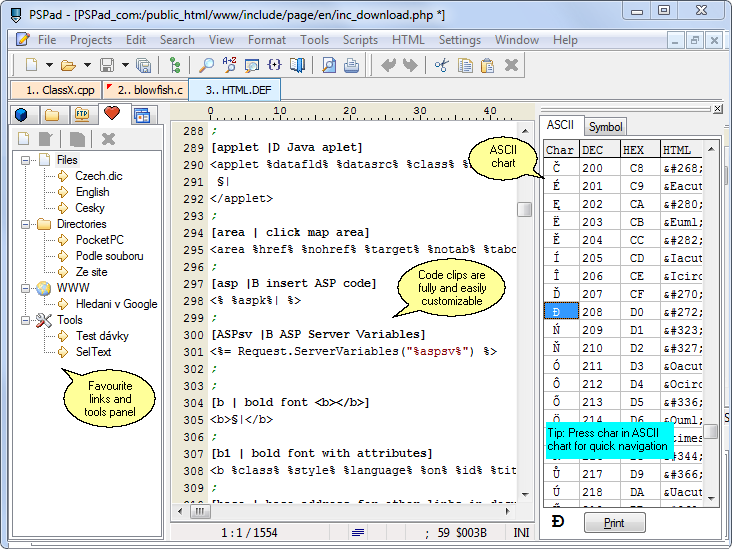Click the new favourite item icon
This screenshot has width=732, height=549.
(x=23, y=139)
